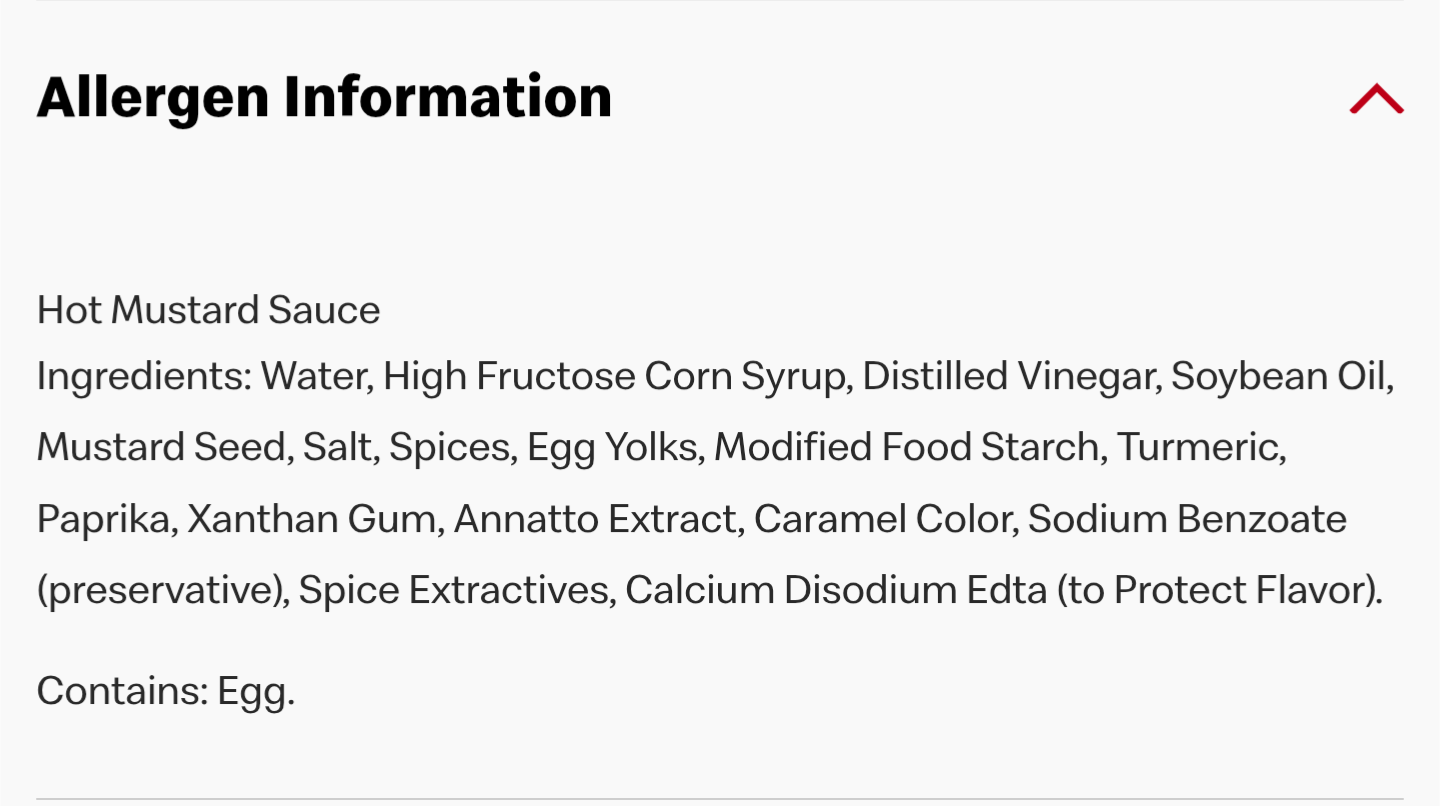1440x806 pixels.
Task: Click "High Fructose Corn Syrup" in ingredients
Action: [614, 377]
